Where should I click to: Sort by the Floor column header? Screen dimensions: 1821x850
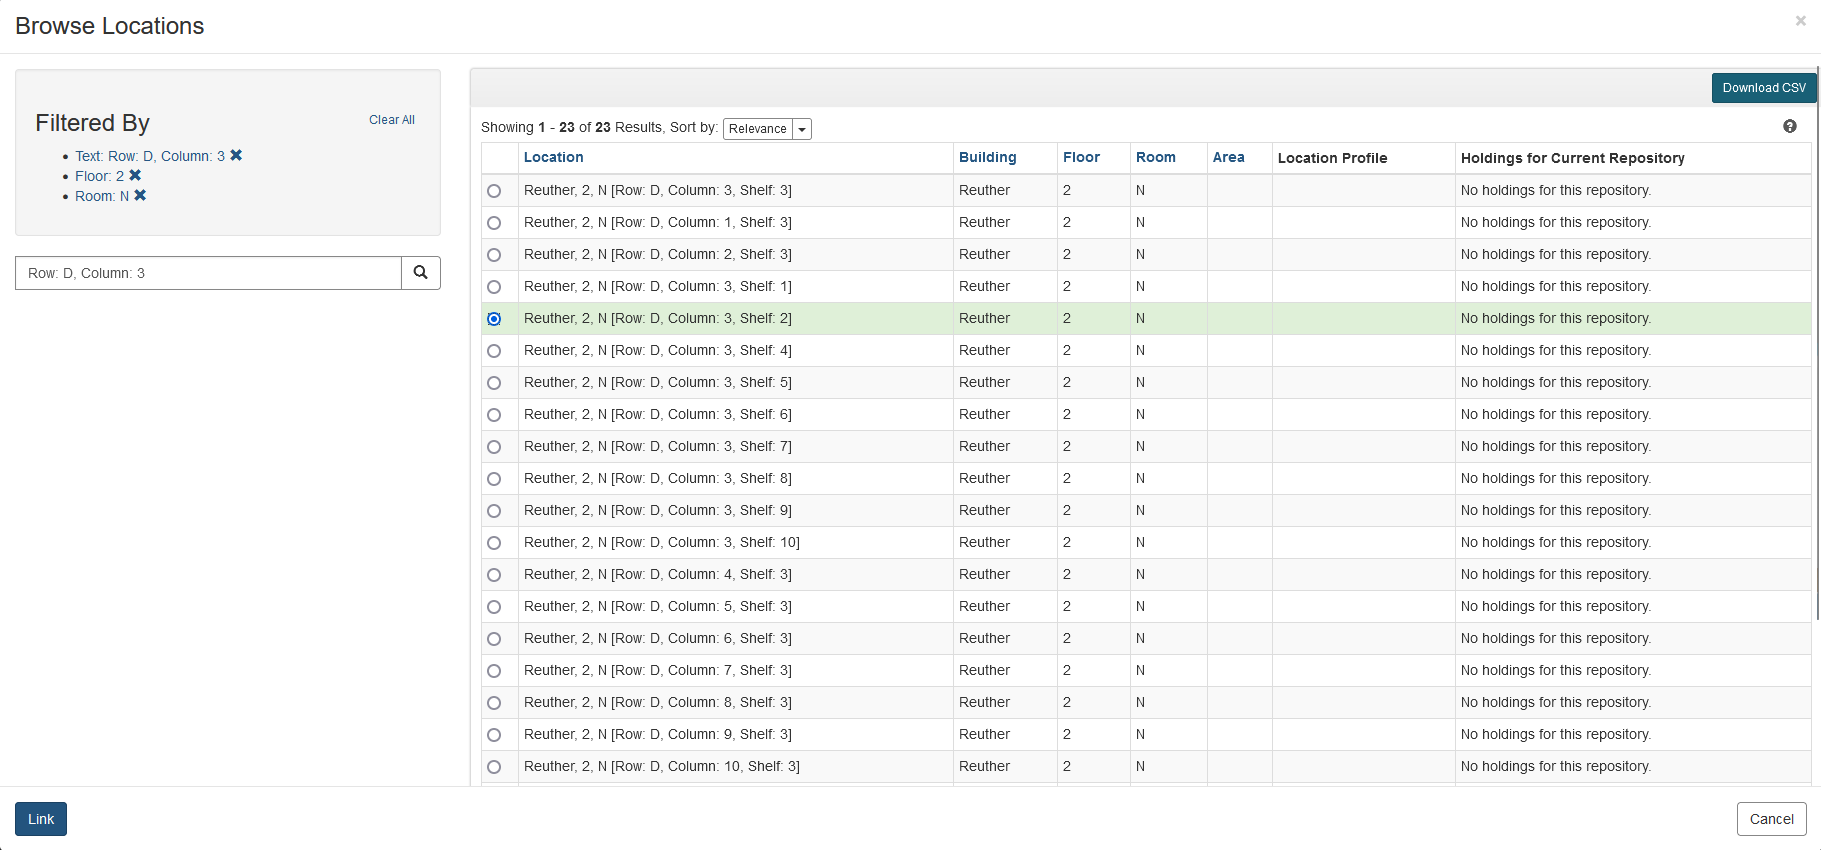coord(1081,158)
